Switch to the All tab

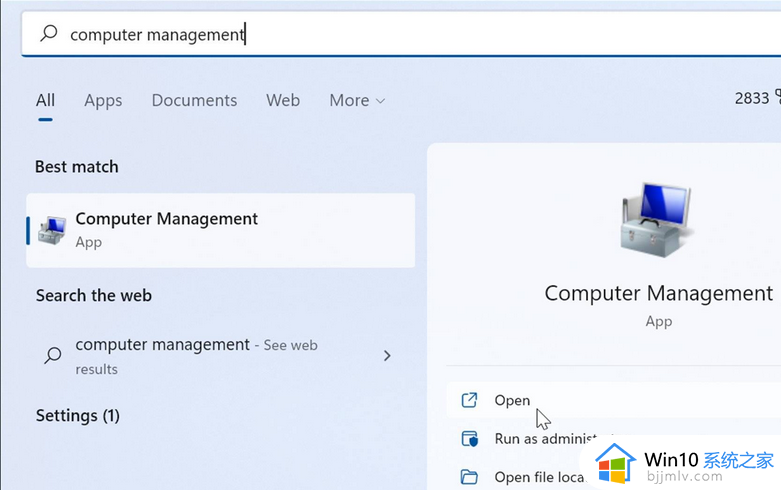coord(45,100)
